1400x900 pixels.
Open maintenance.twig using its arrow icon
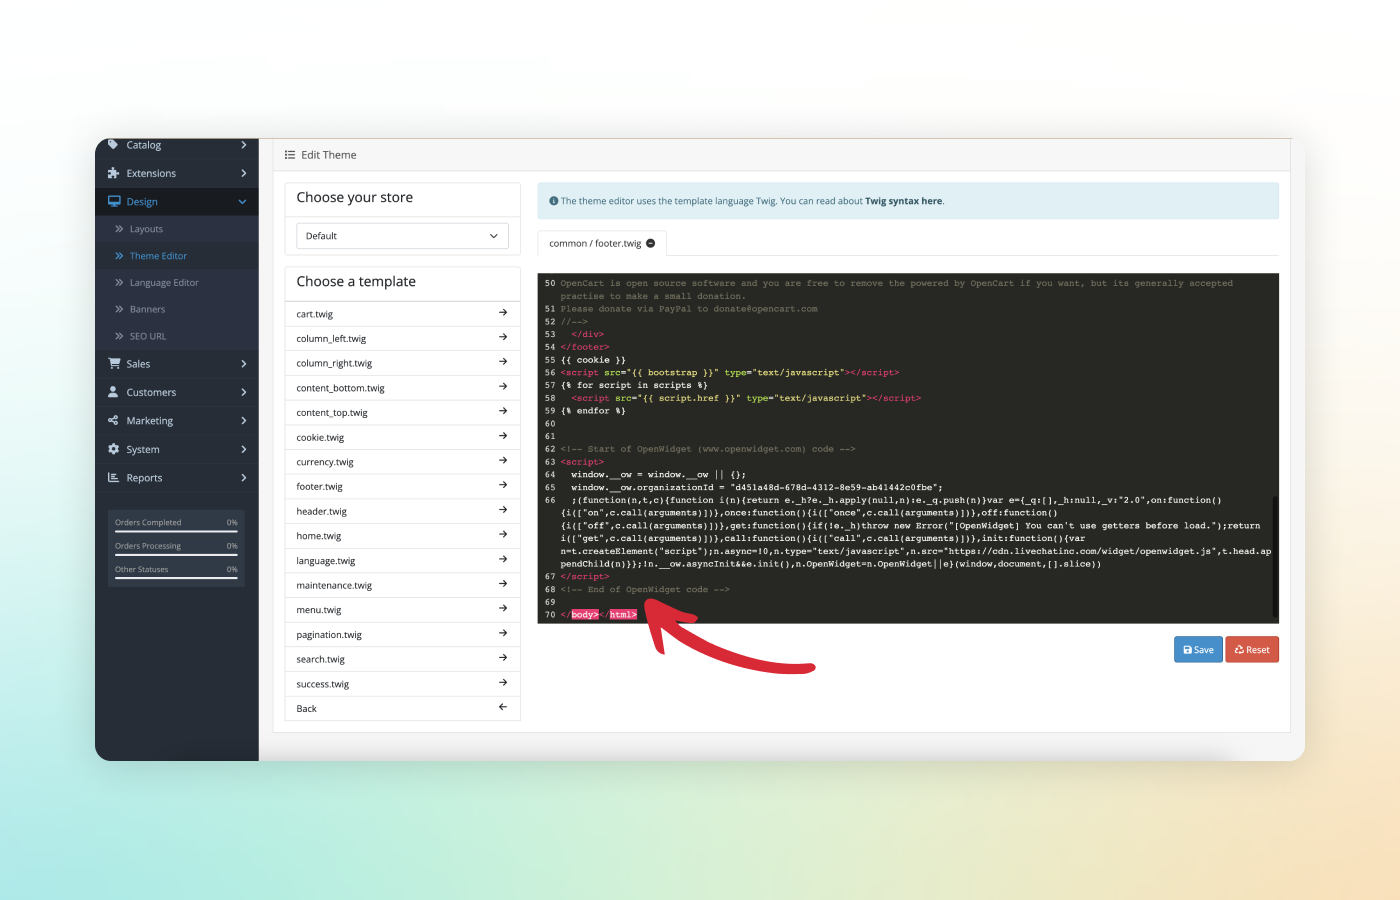[x=503, y=584]
